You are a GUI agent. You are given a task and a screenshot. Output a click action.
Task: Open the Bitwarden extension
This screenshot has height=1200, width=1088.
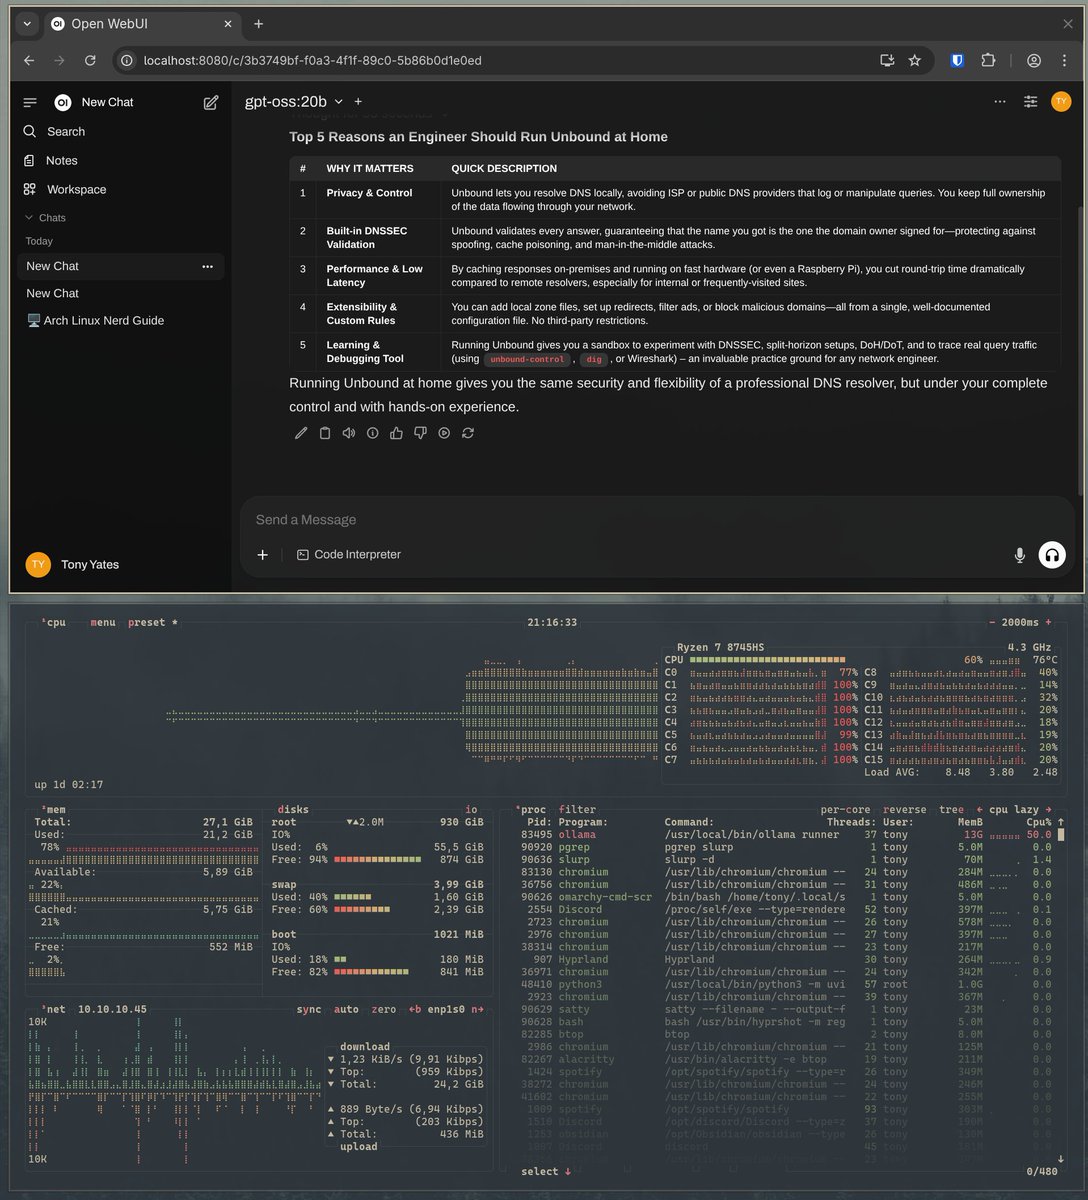957,60
